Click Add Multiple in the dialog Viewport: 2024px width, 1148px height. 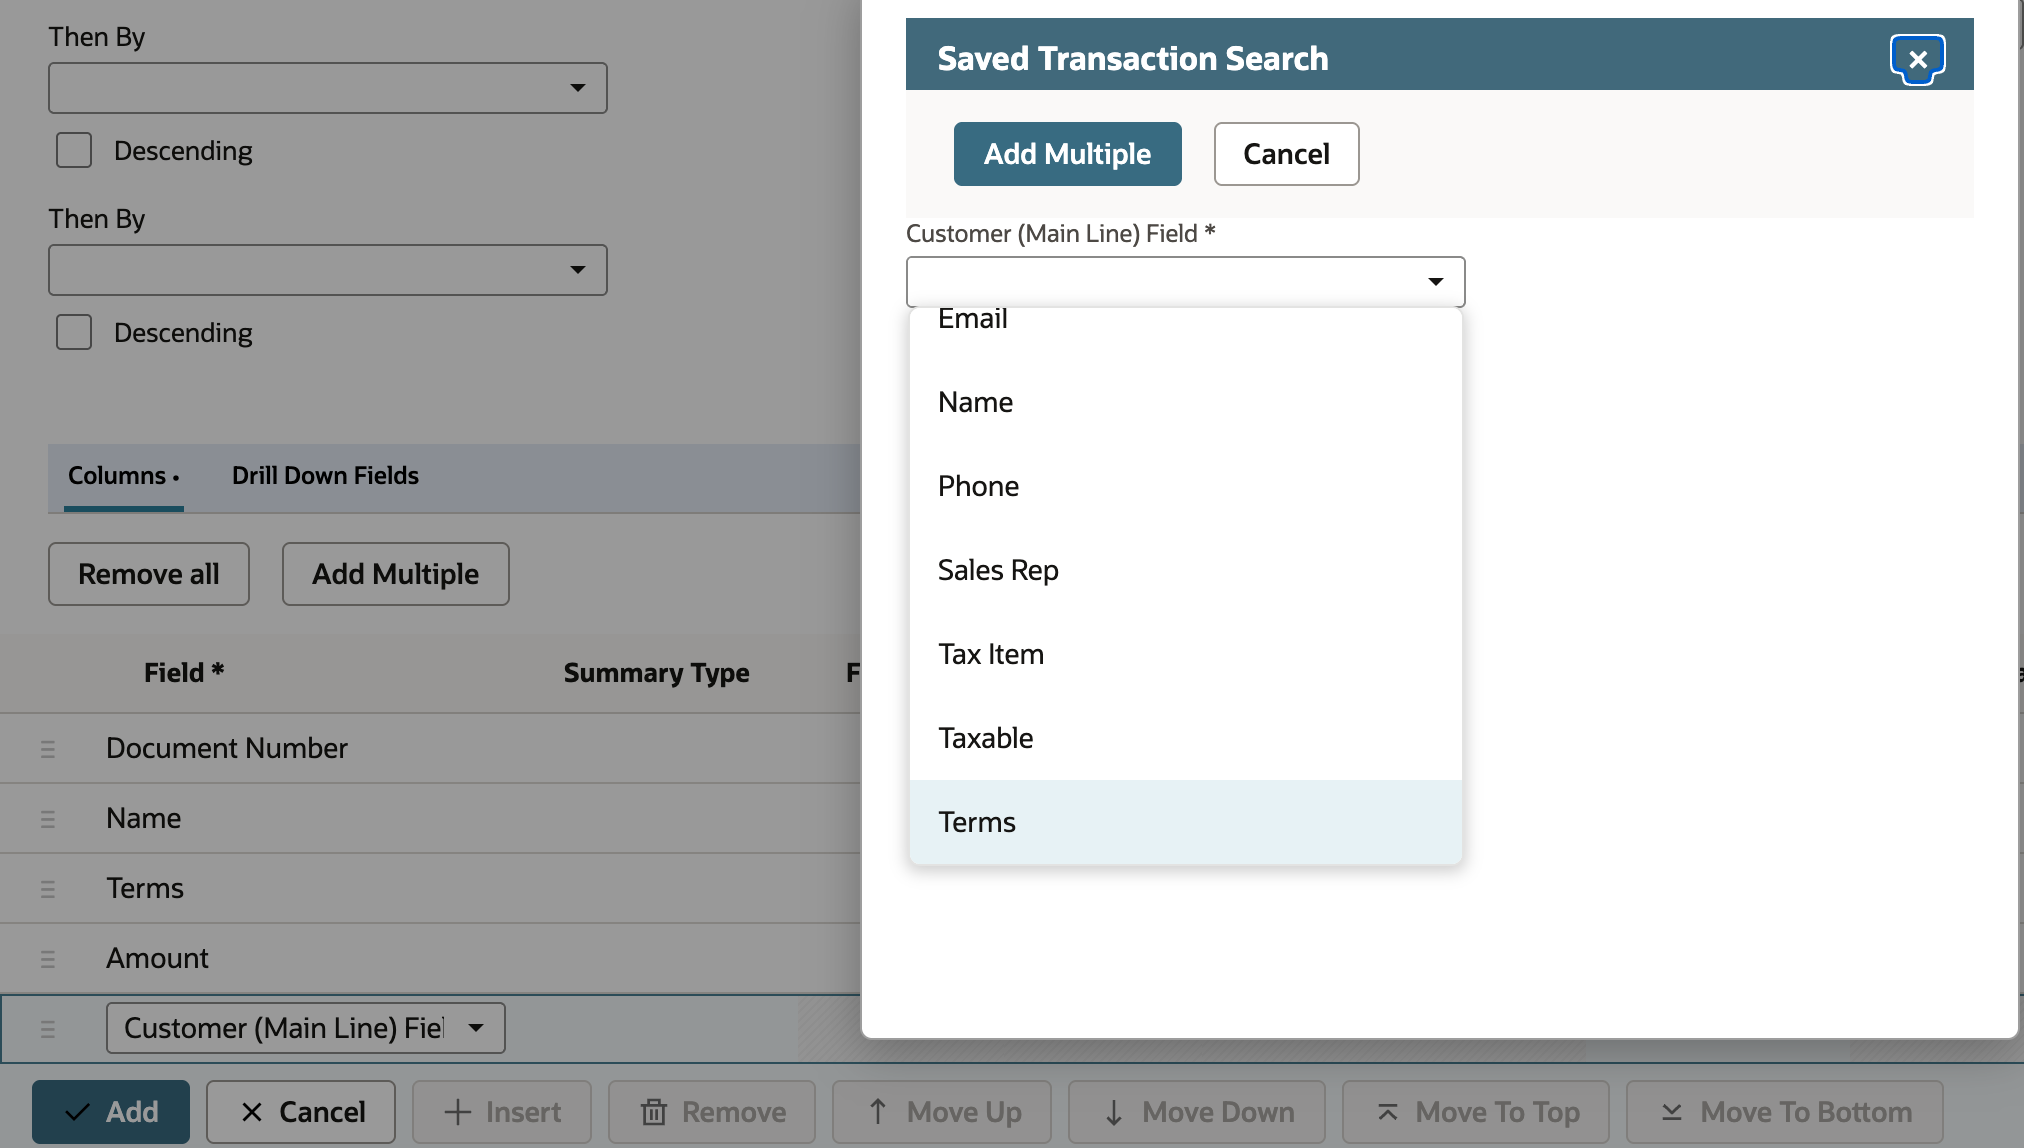(x=1068, y=154)
